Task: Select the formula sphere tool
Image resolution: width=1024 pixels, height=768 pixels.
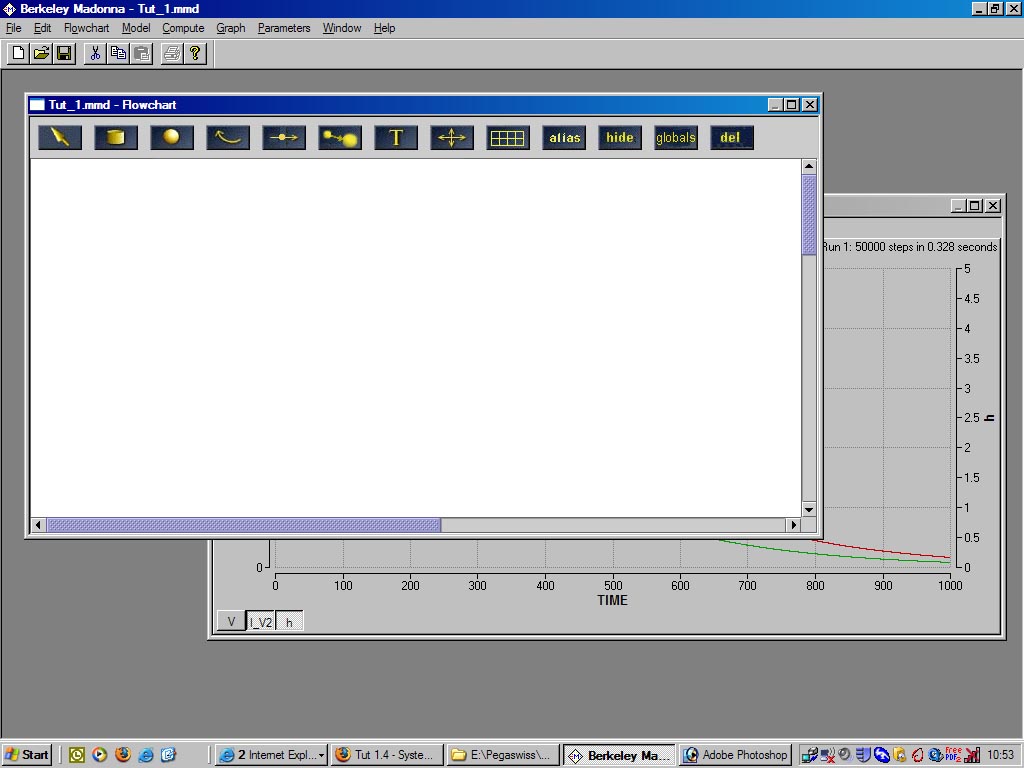Action: [172, 138]
